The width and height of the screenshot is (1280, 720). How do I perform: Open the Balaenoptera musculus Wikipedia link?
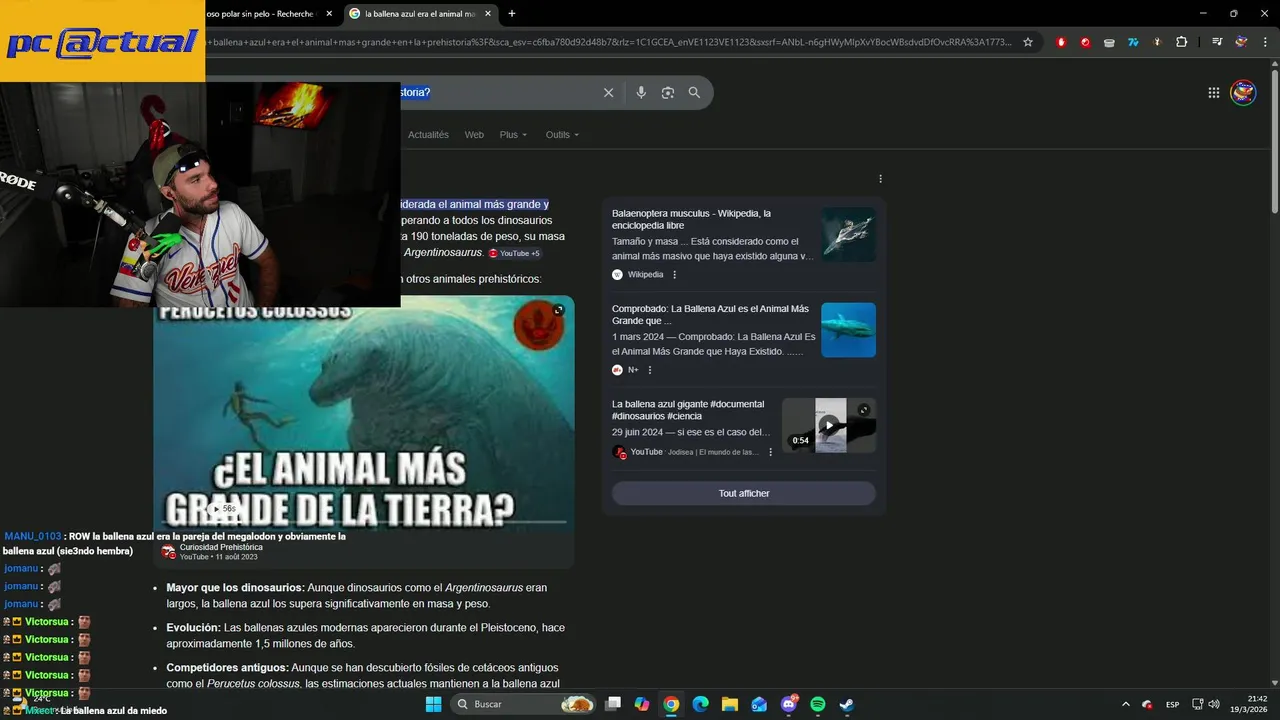pos(691,219)
